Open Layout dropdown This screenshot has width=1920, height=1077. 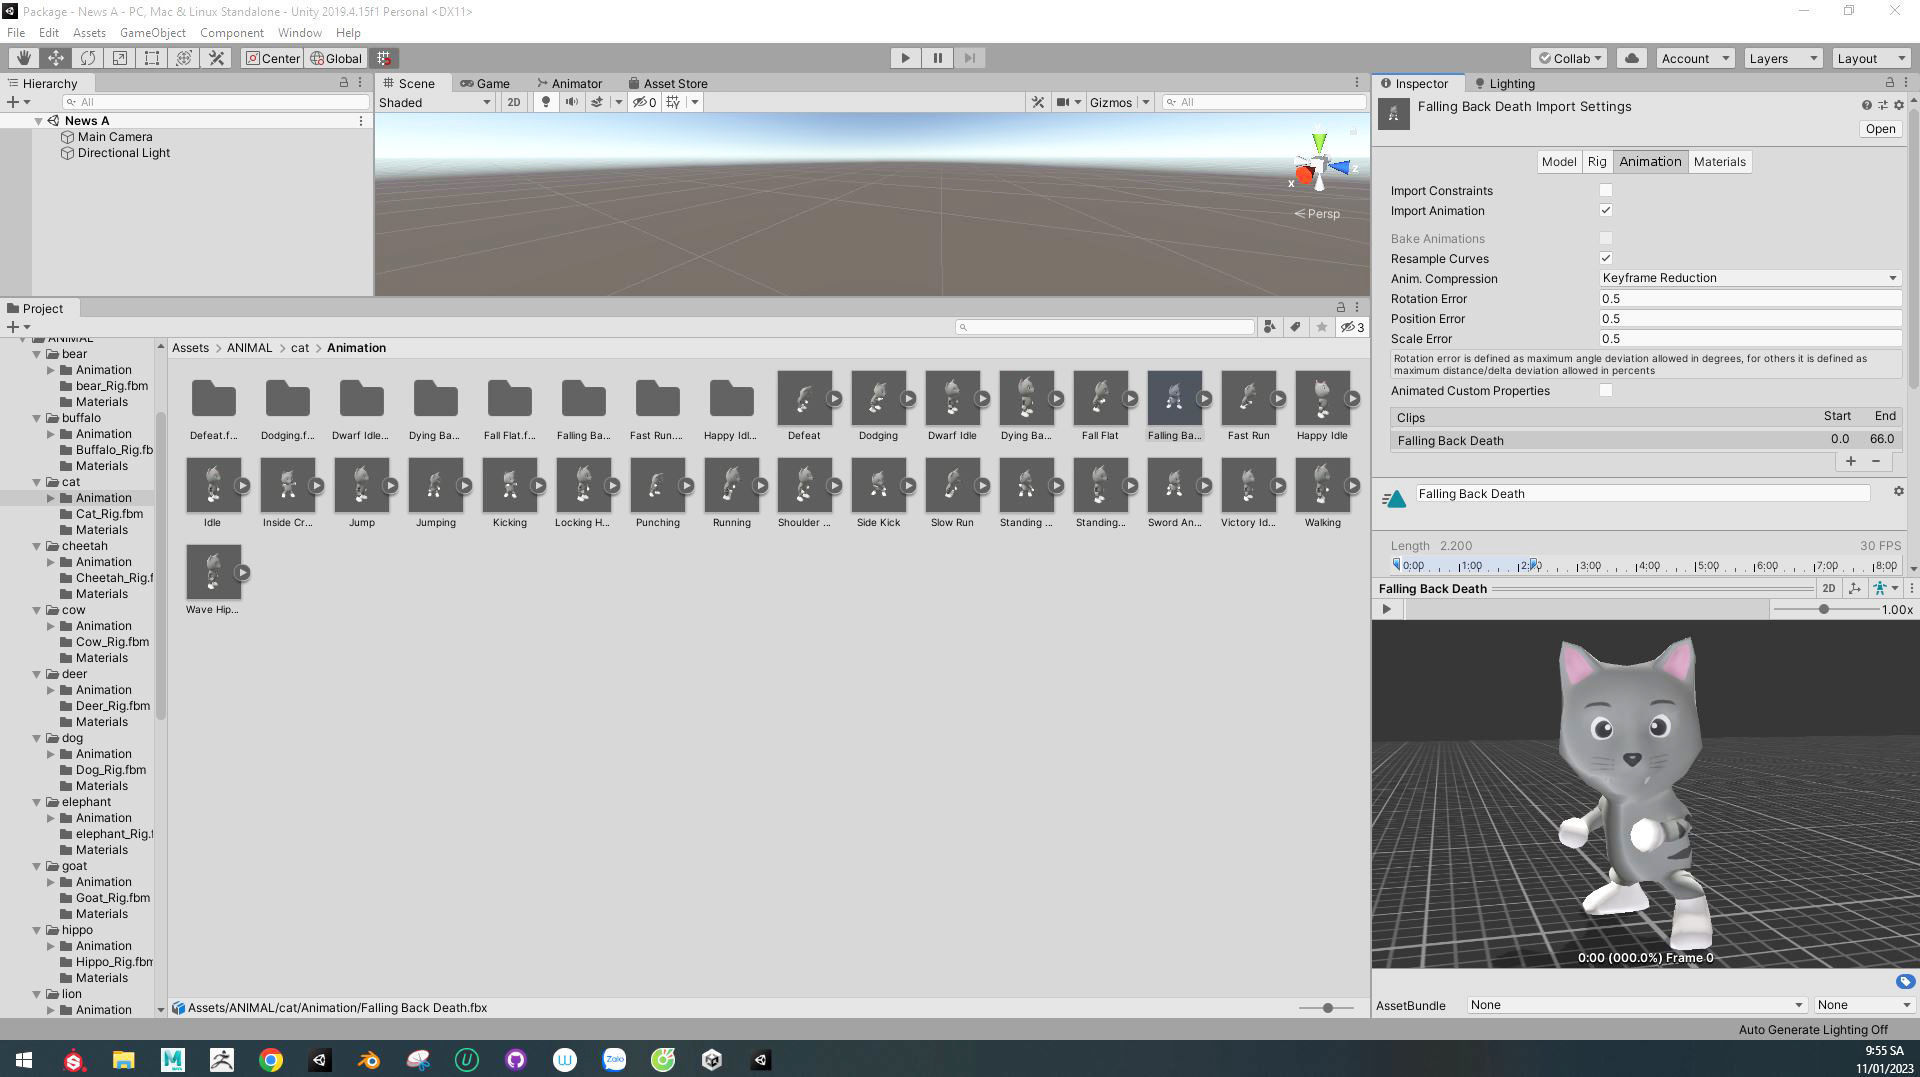[1871, 58]
